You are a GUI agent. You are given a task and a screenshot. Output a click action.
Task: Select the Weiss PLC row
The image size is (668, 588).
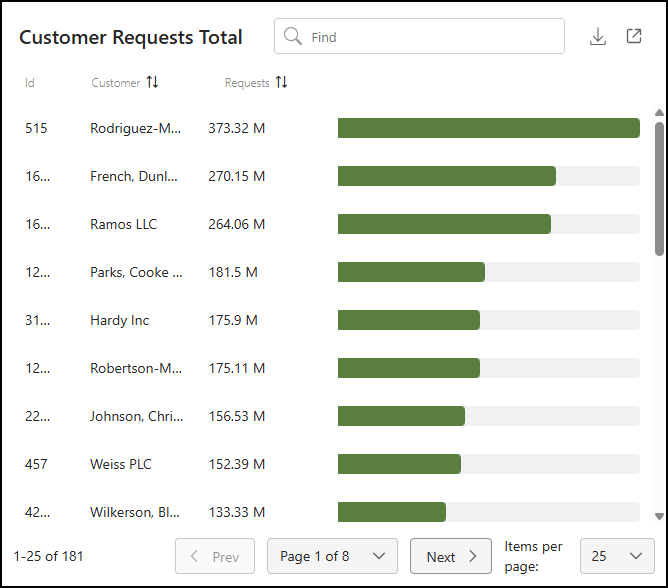[332, 464]
